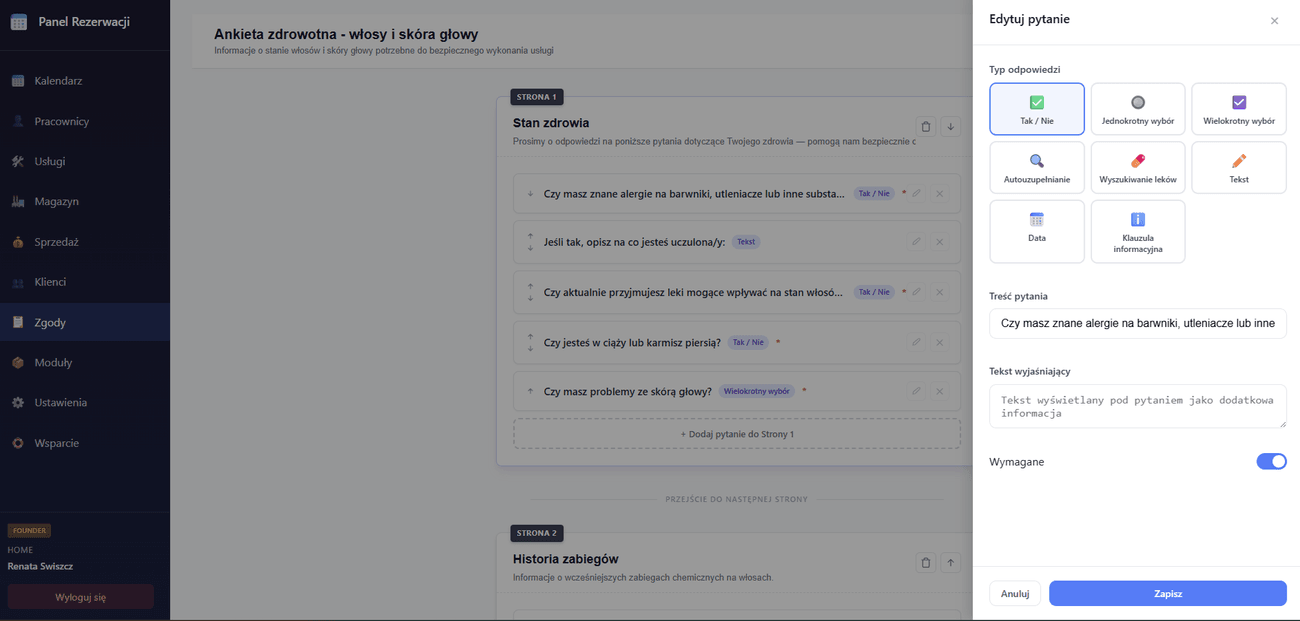Screen dimensions: 1300x621
Task: Toggle the Wymagane switch off
Action: 1271,462
